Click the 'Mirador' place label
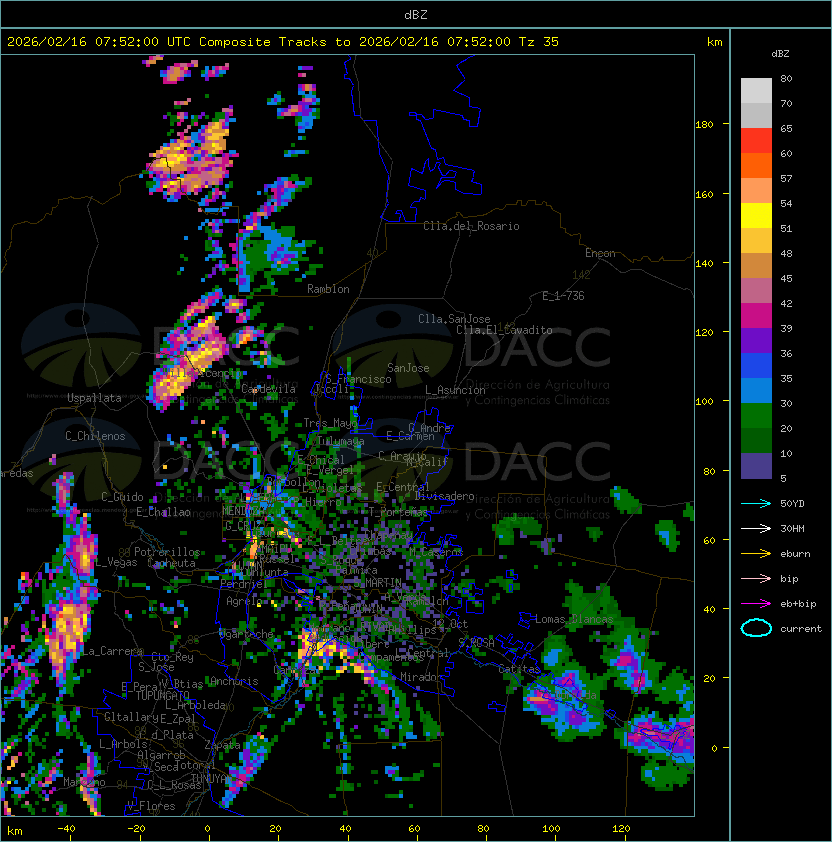This screenshot has width=832, height=842. [x=421, y=677]
